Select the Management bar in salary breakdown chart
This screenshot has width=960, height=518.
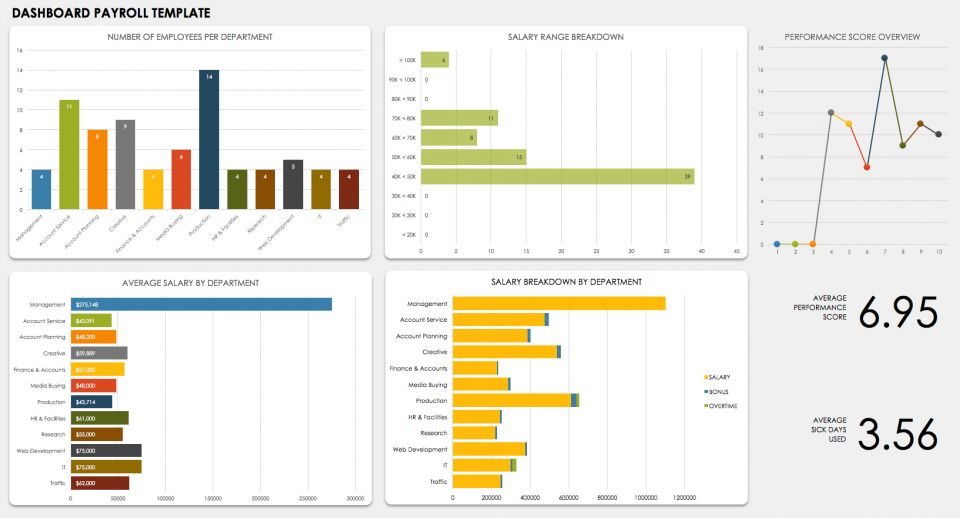pyautogui.click(x=558, y=303)
